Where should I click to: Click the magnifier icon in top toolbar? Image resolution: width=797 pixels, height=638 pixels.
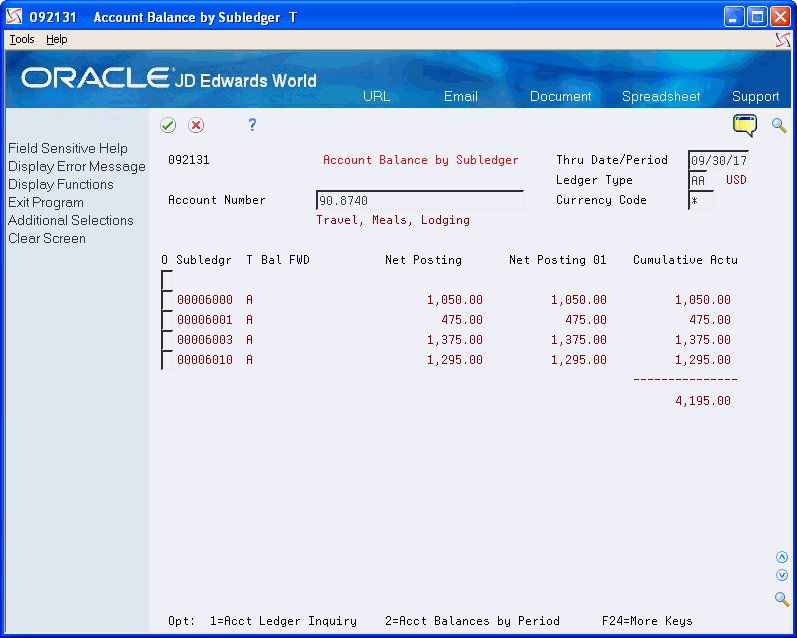(x=779, y=125)
